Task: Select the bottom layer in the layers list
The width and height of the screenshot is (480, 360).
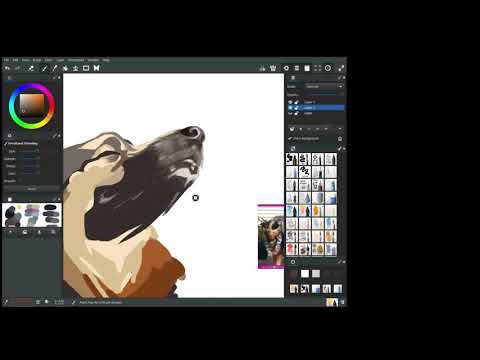Action: point(316,113)
